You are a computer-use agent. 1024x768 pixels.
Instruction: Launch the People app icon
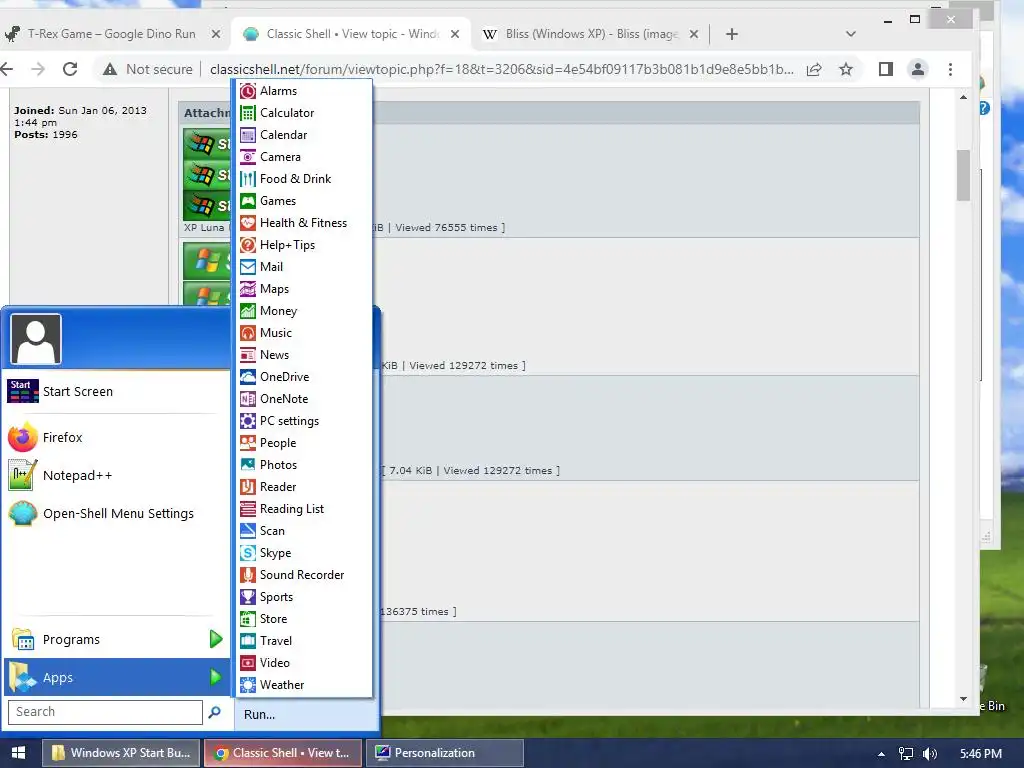248,443
